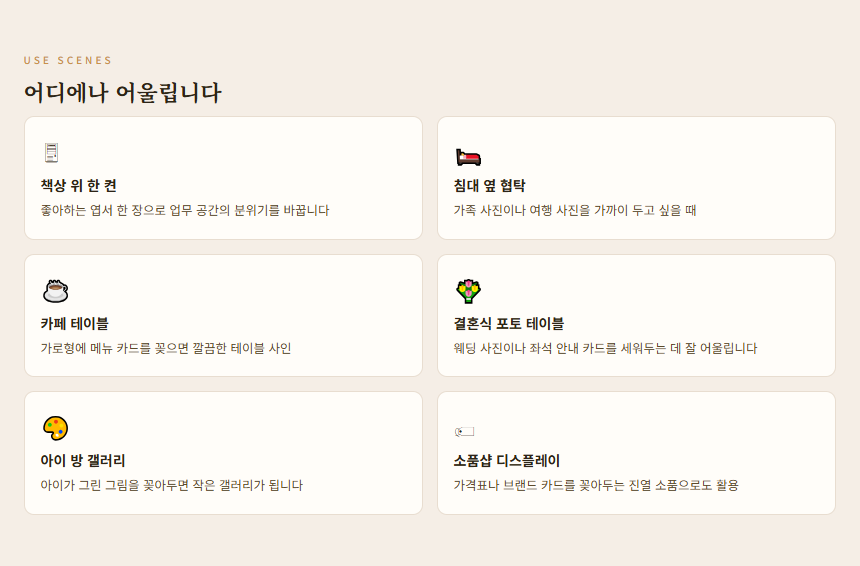Click the 카페 테이블 card title
Screen dimensions: 860x566
[x=75, y=324]
